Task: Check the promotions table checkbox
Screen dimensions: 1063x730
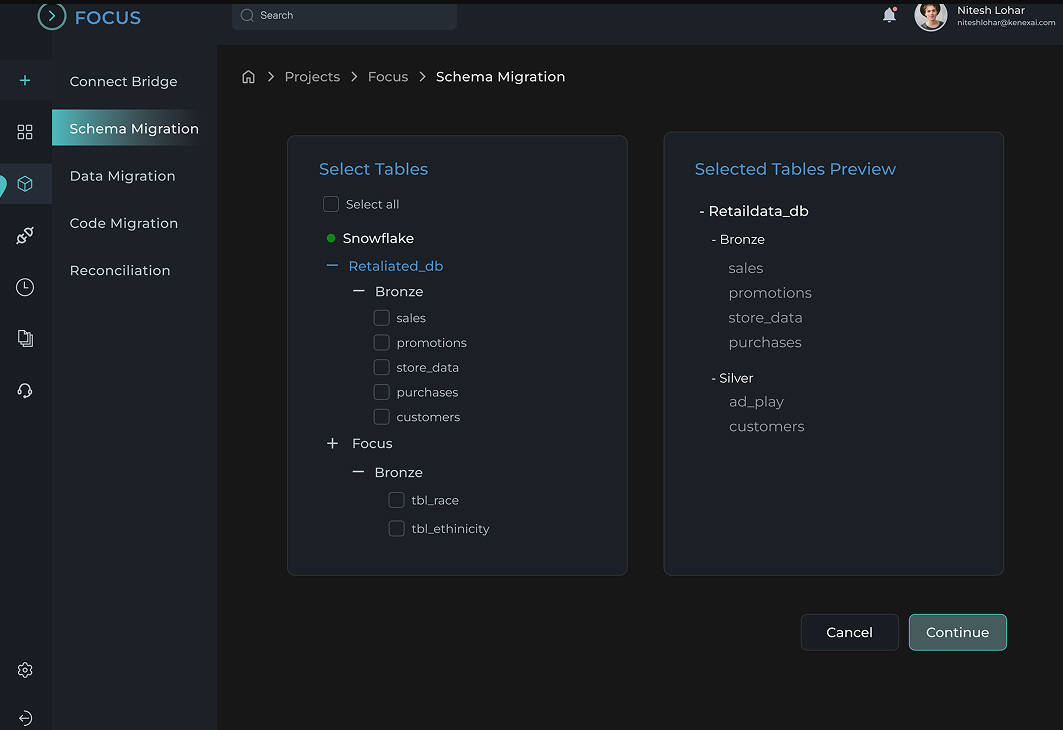Action: coord(382,342)
